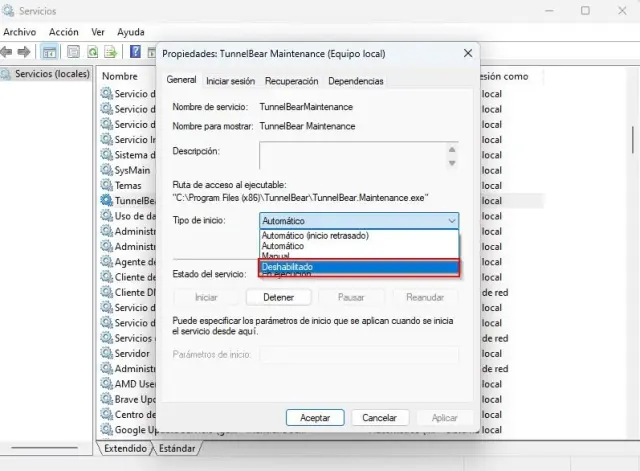Switch to the Estándar view tab

click(x=177, y=449)
